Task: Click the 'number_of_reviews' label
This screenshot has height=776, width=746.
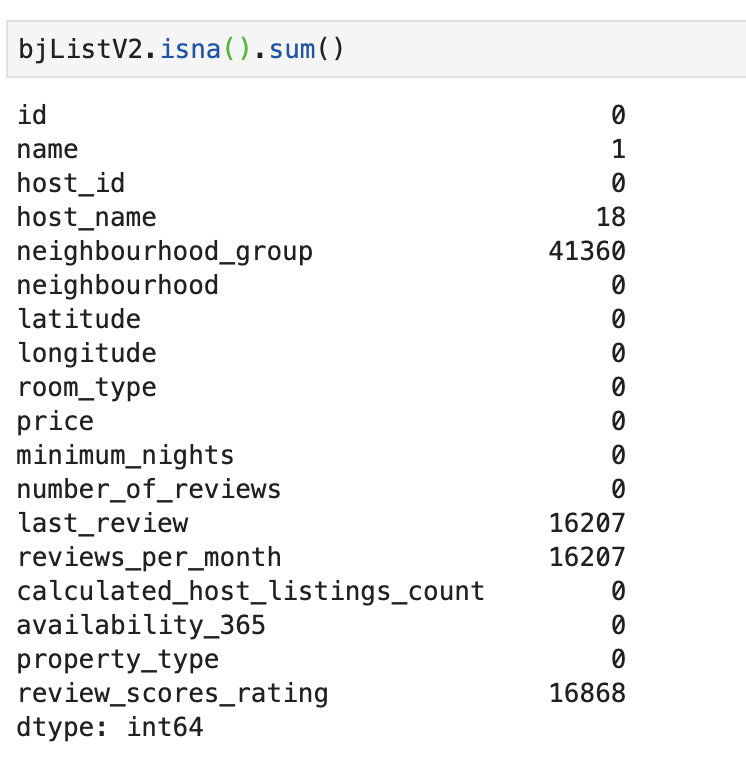Action: coord(149,489)
